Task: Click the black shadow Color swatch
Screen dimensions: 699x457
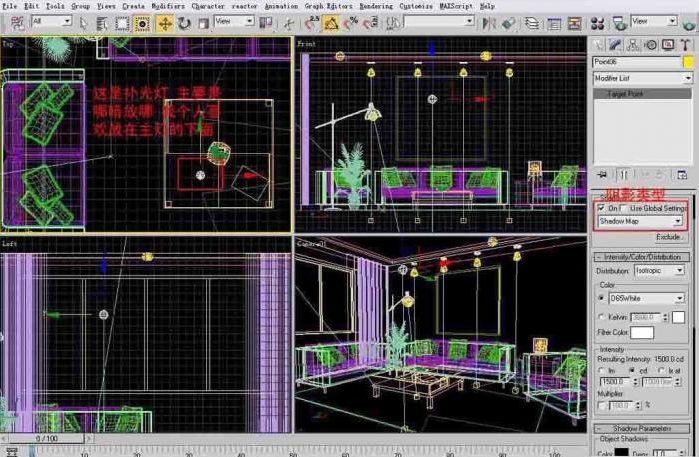Action: 621,453
